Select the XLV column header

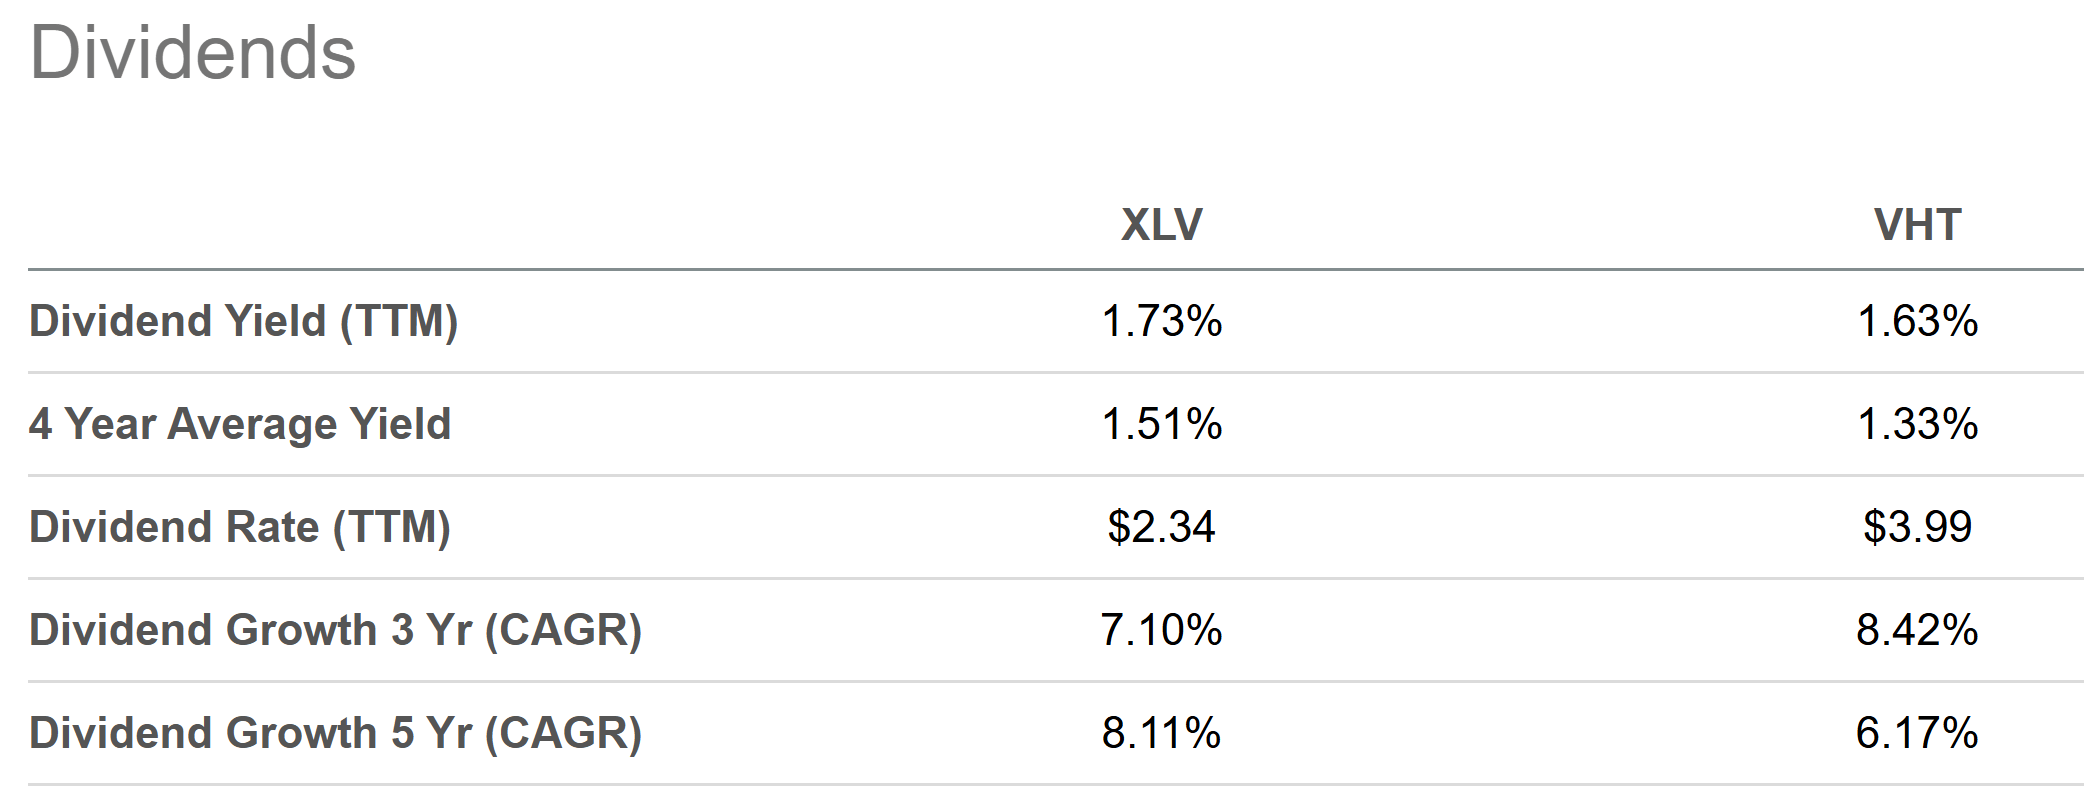1161,225
